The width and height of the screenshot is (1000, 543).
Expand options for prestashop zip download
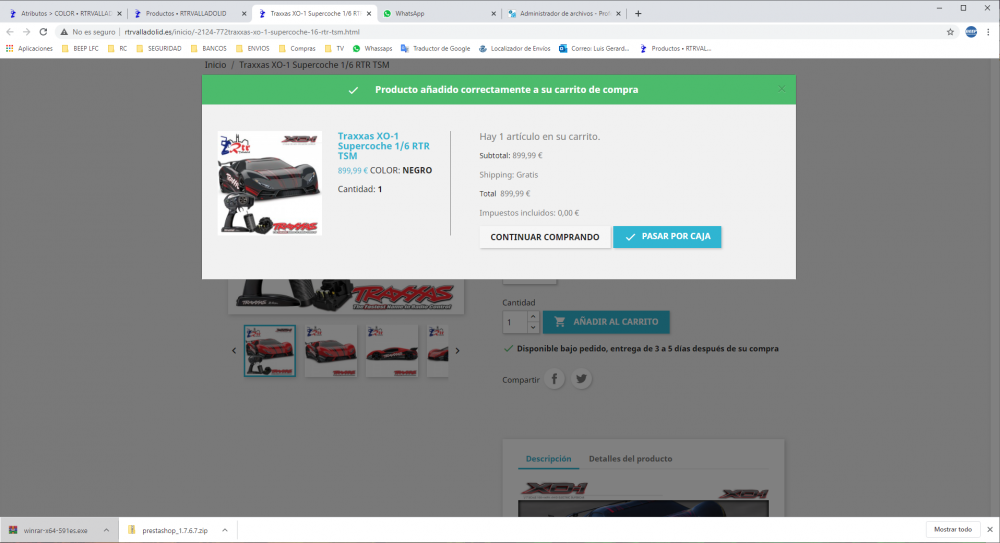pyautogui.click(x=225, y=530)
